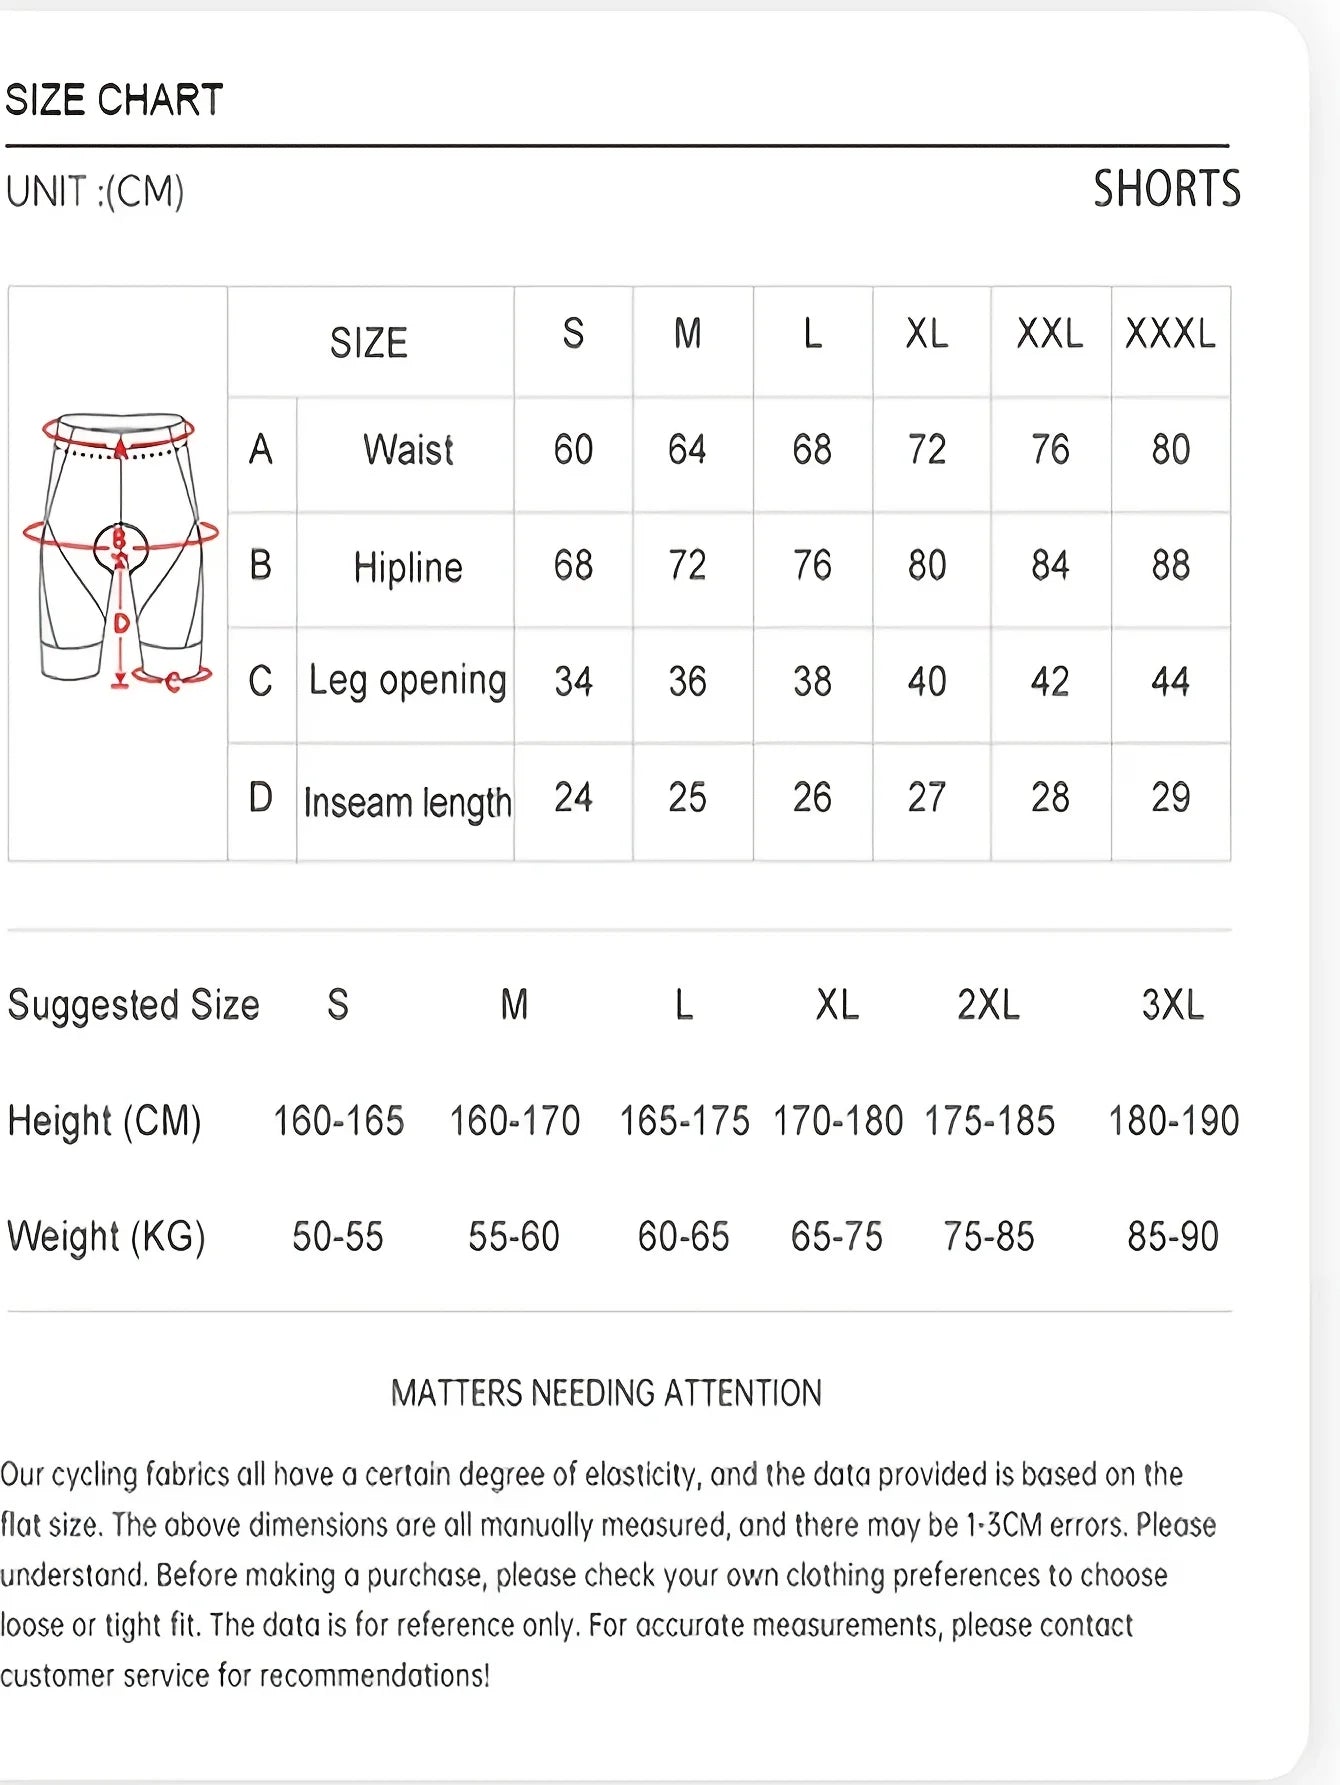
Task: Click the UNIT :(CM) text
Action: (95, 191)
